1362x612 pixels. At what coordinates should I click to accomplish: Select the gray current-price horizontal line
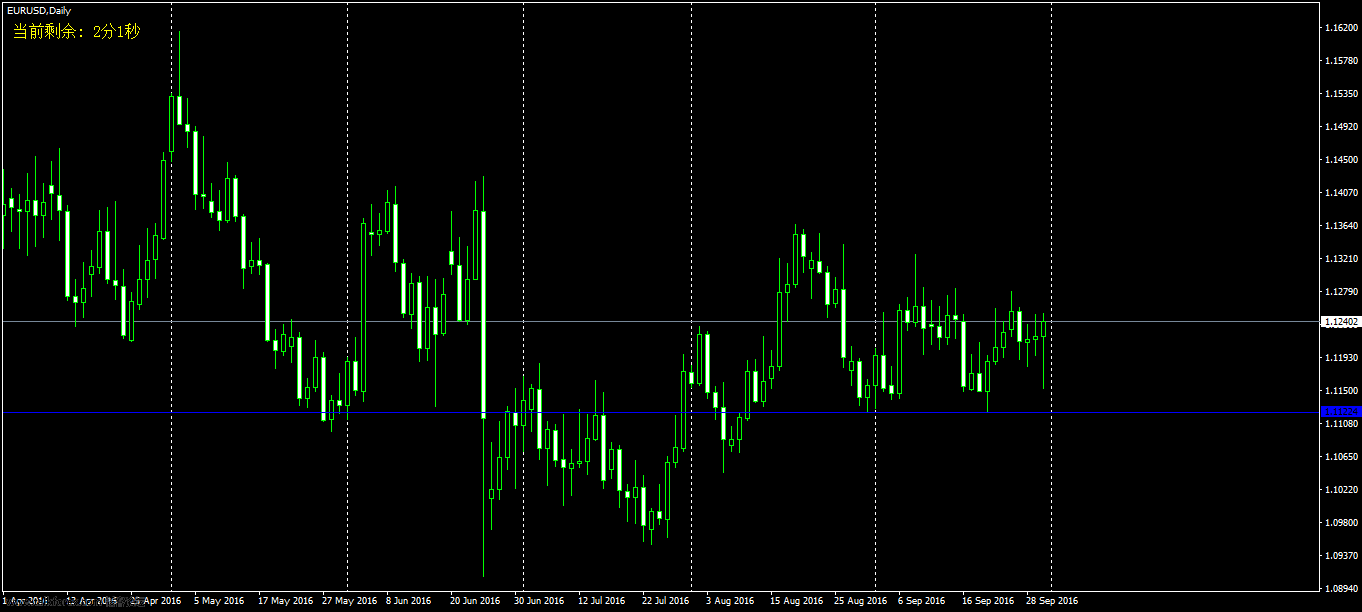coord(661,321)
